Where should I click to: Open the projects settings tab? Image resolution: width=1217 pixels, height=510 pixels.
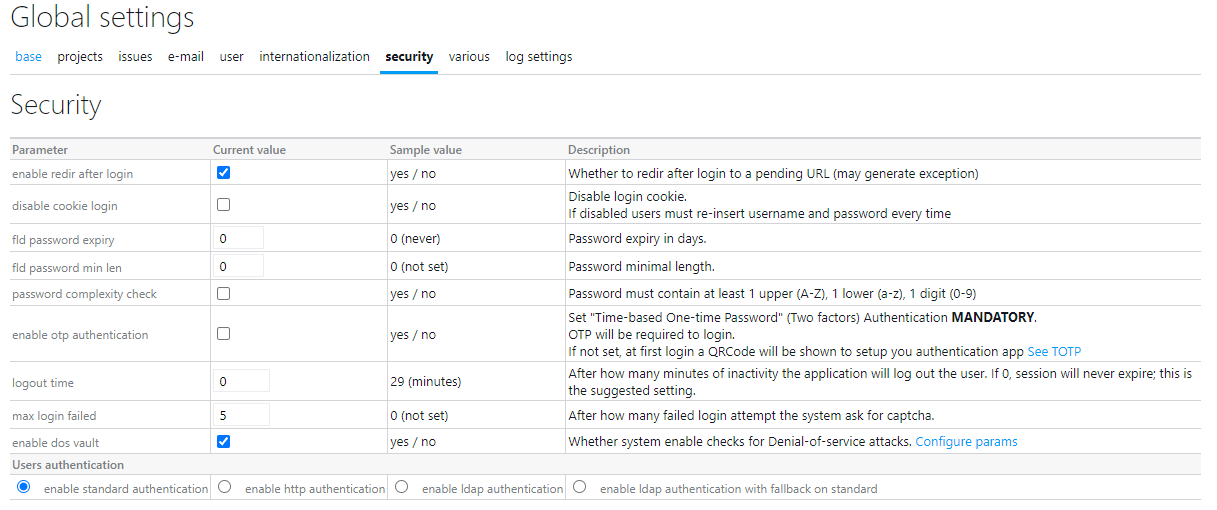click(80, 57)
